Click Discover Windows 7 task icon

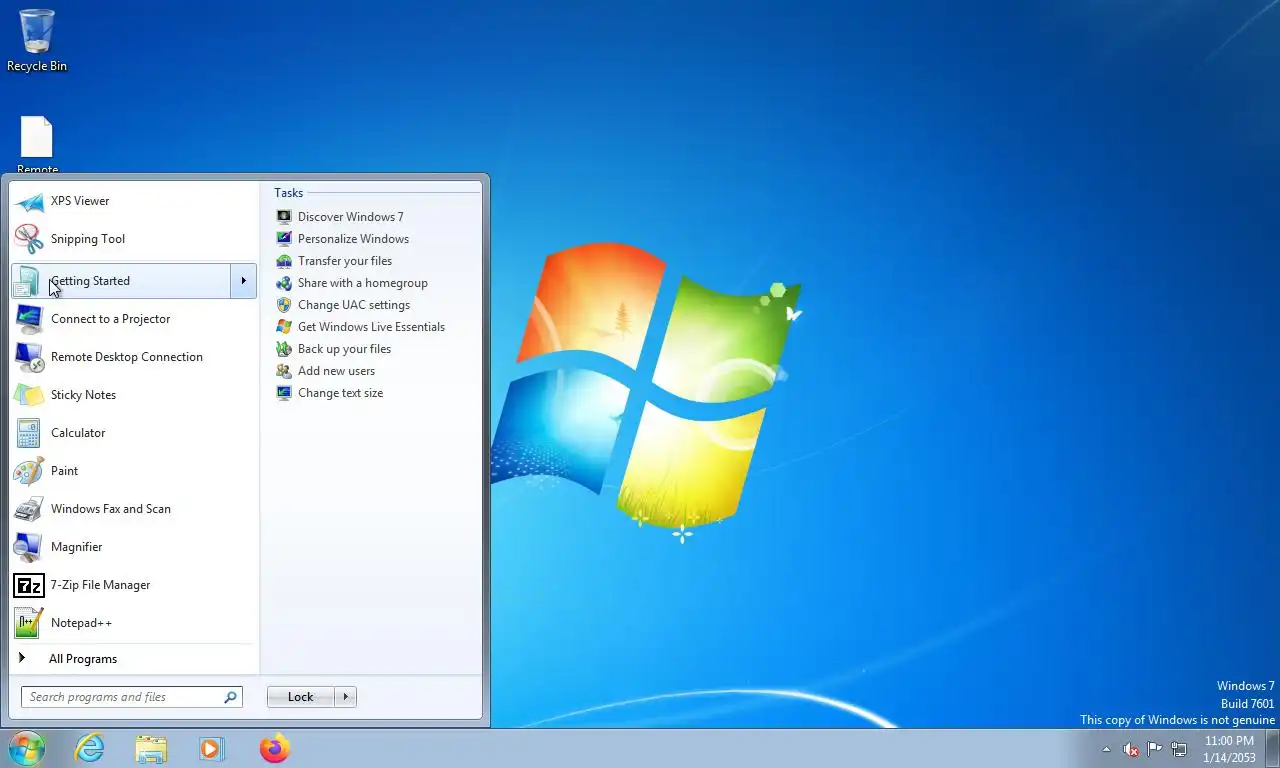pyautogui.click(x=284, y=217)
